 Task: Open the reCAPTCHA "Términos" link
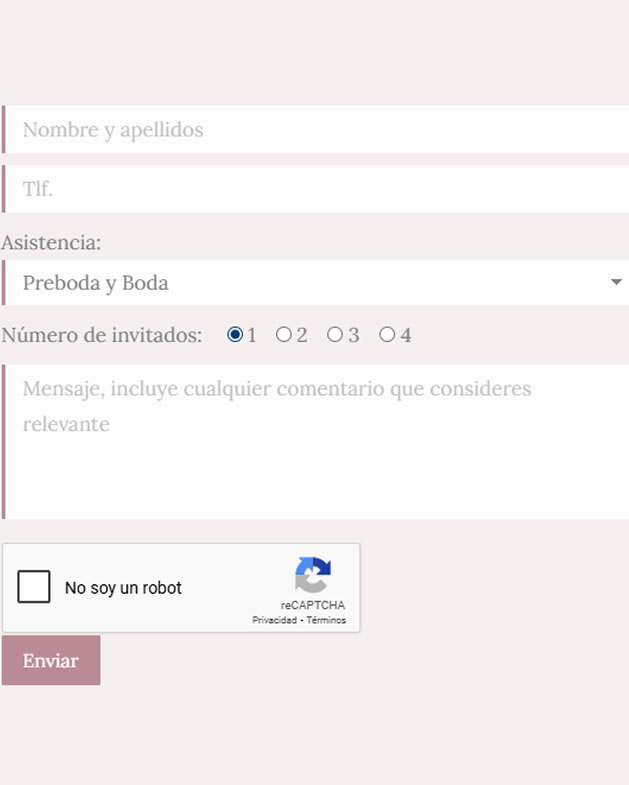(326, 620)
